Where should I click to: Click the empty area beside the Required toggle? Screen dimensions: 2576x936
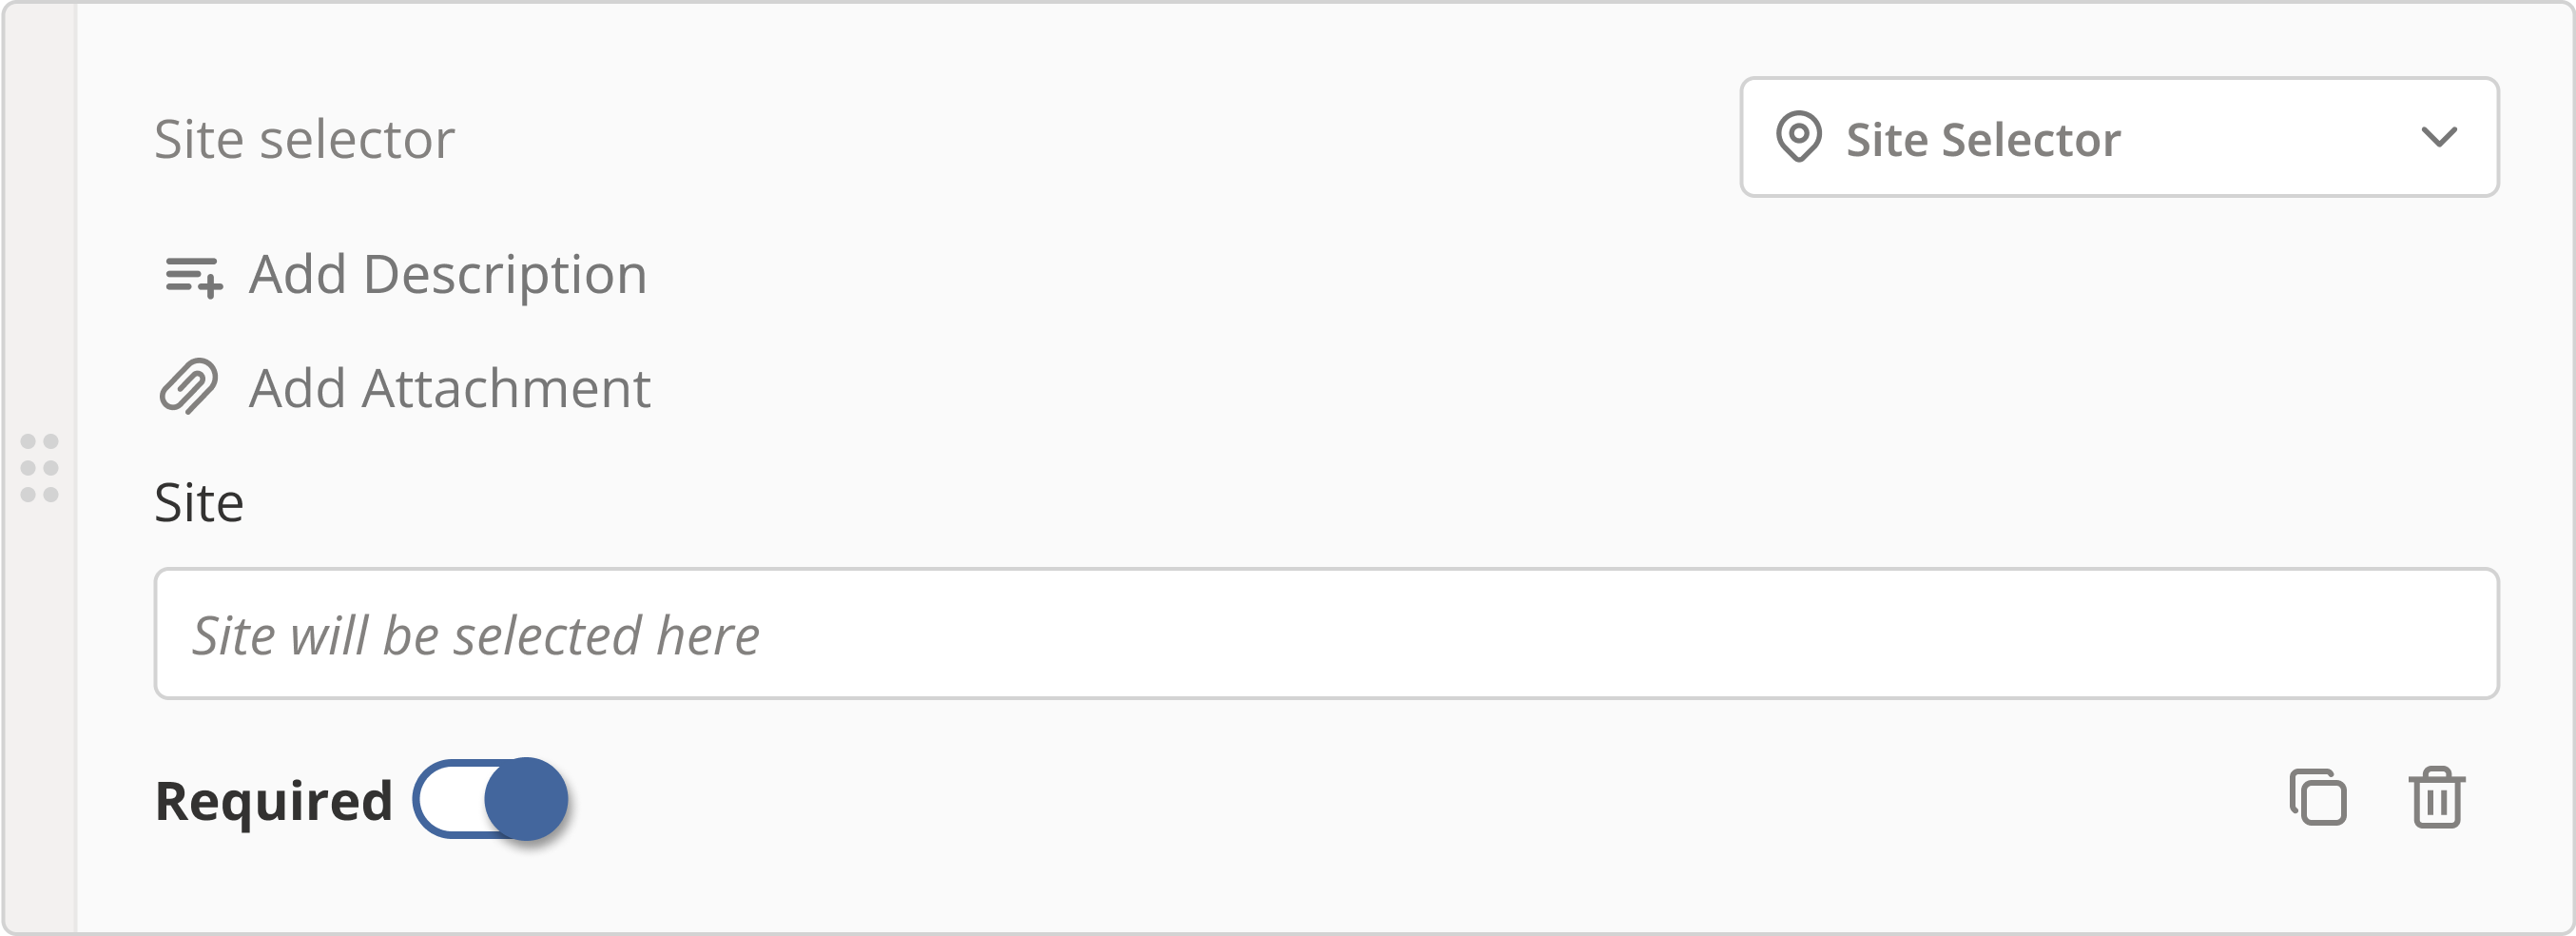(1400, 800)
